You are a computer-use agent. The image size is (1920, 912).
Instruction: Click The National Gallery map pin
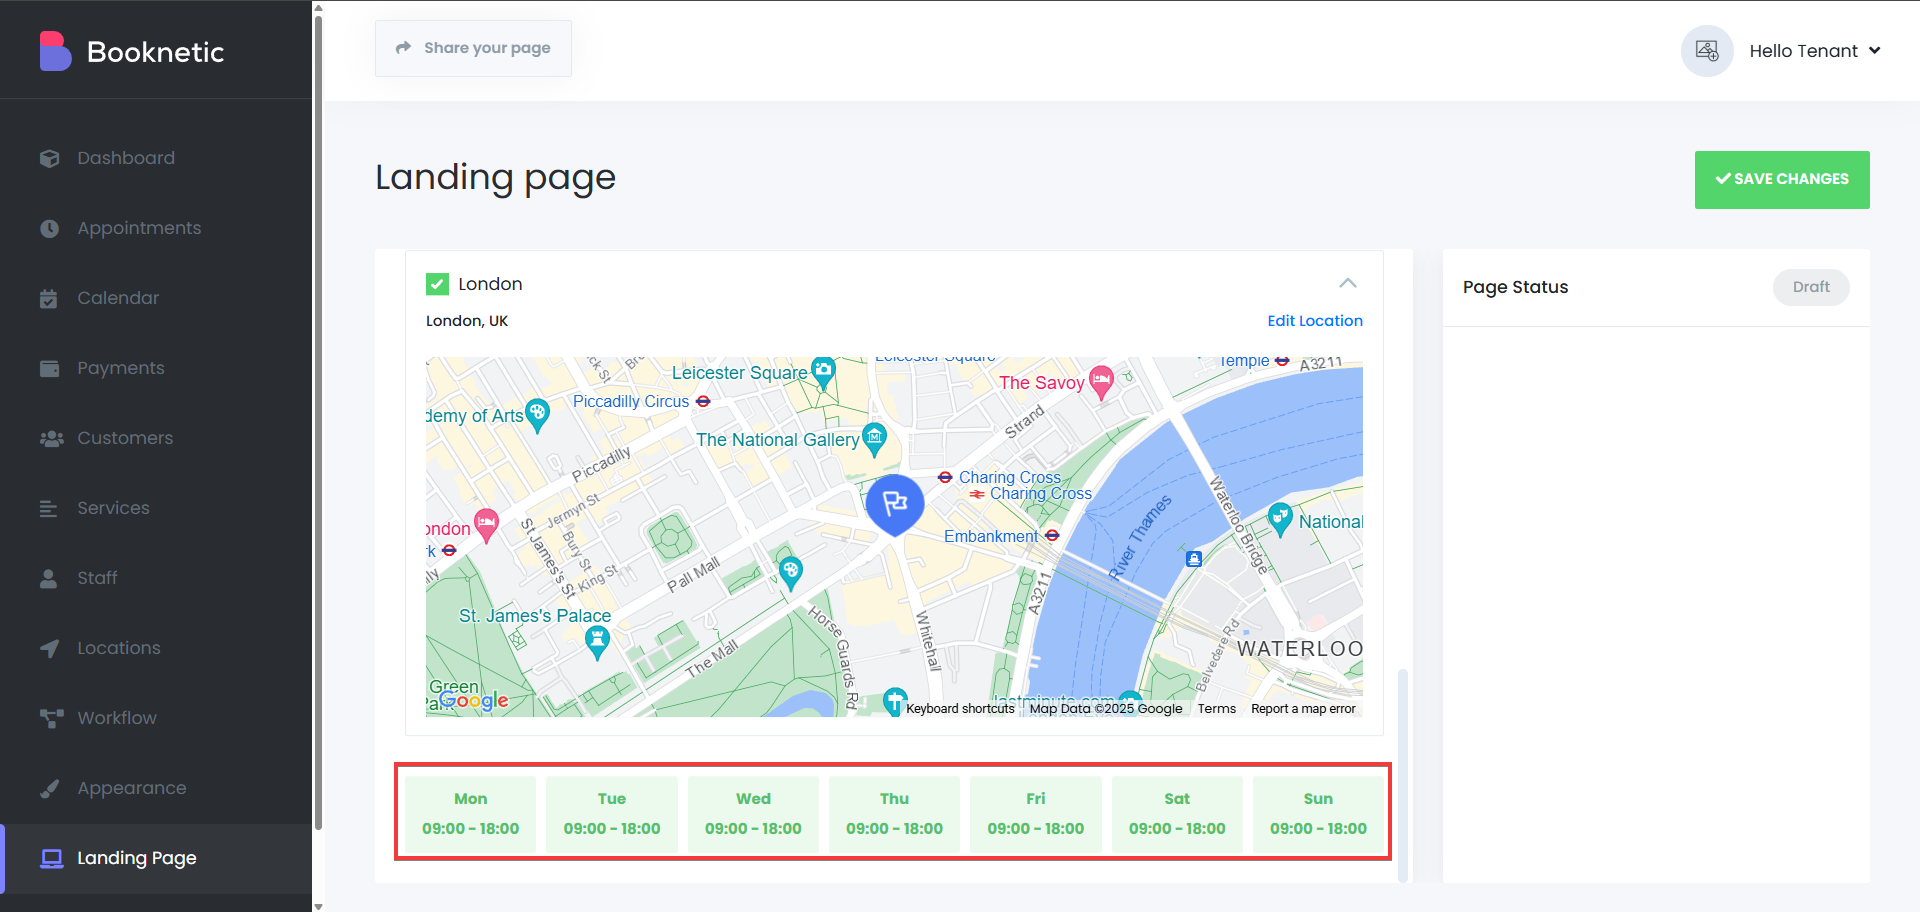(x=874, y=439)
